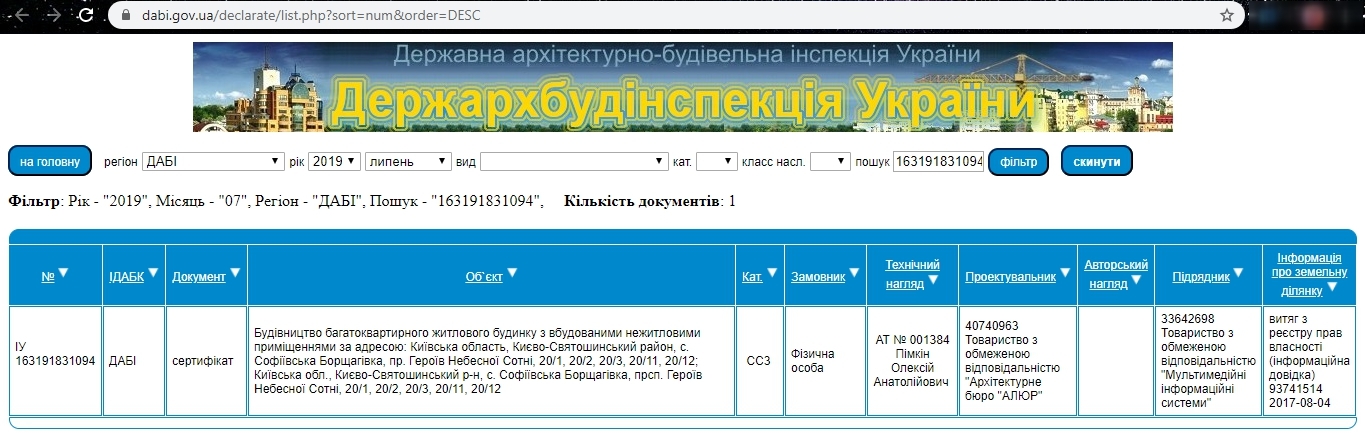Click sort arrow below Кат. column
The image size is (1365, 434).
tap(772, 273)
